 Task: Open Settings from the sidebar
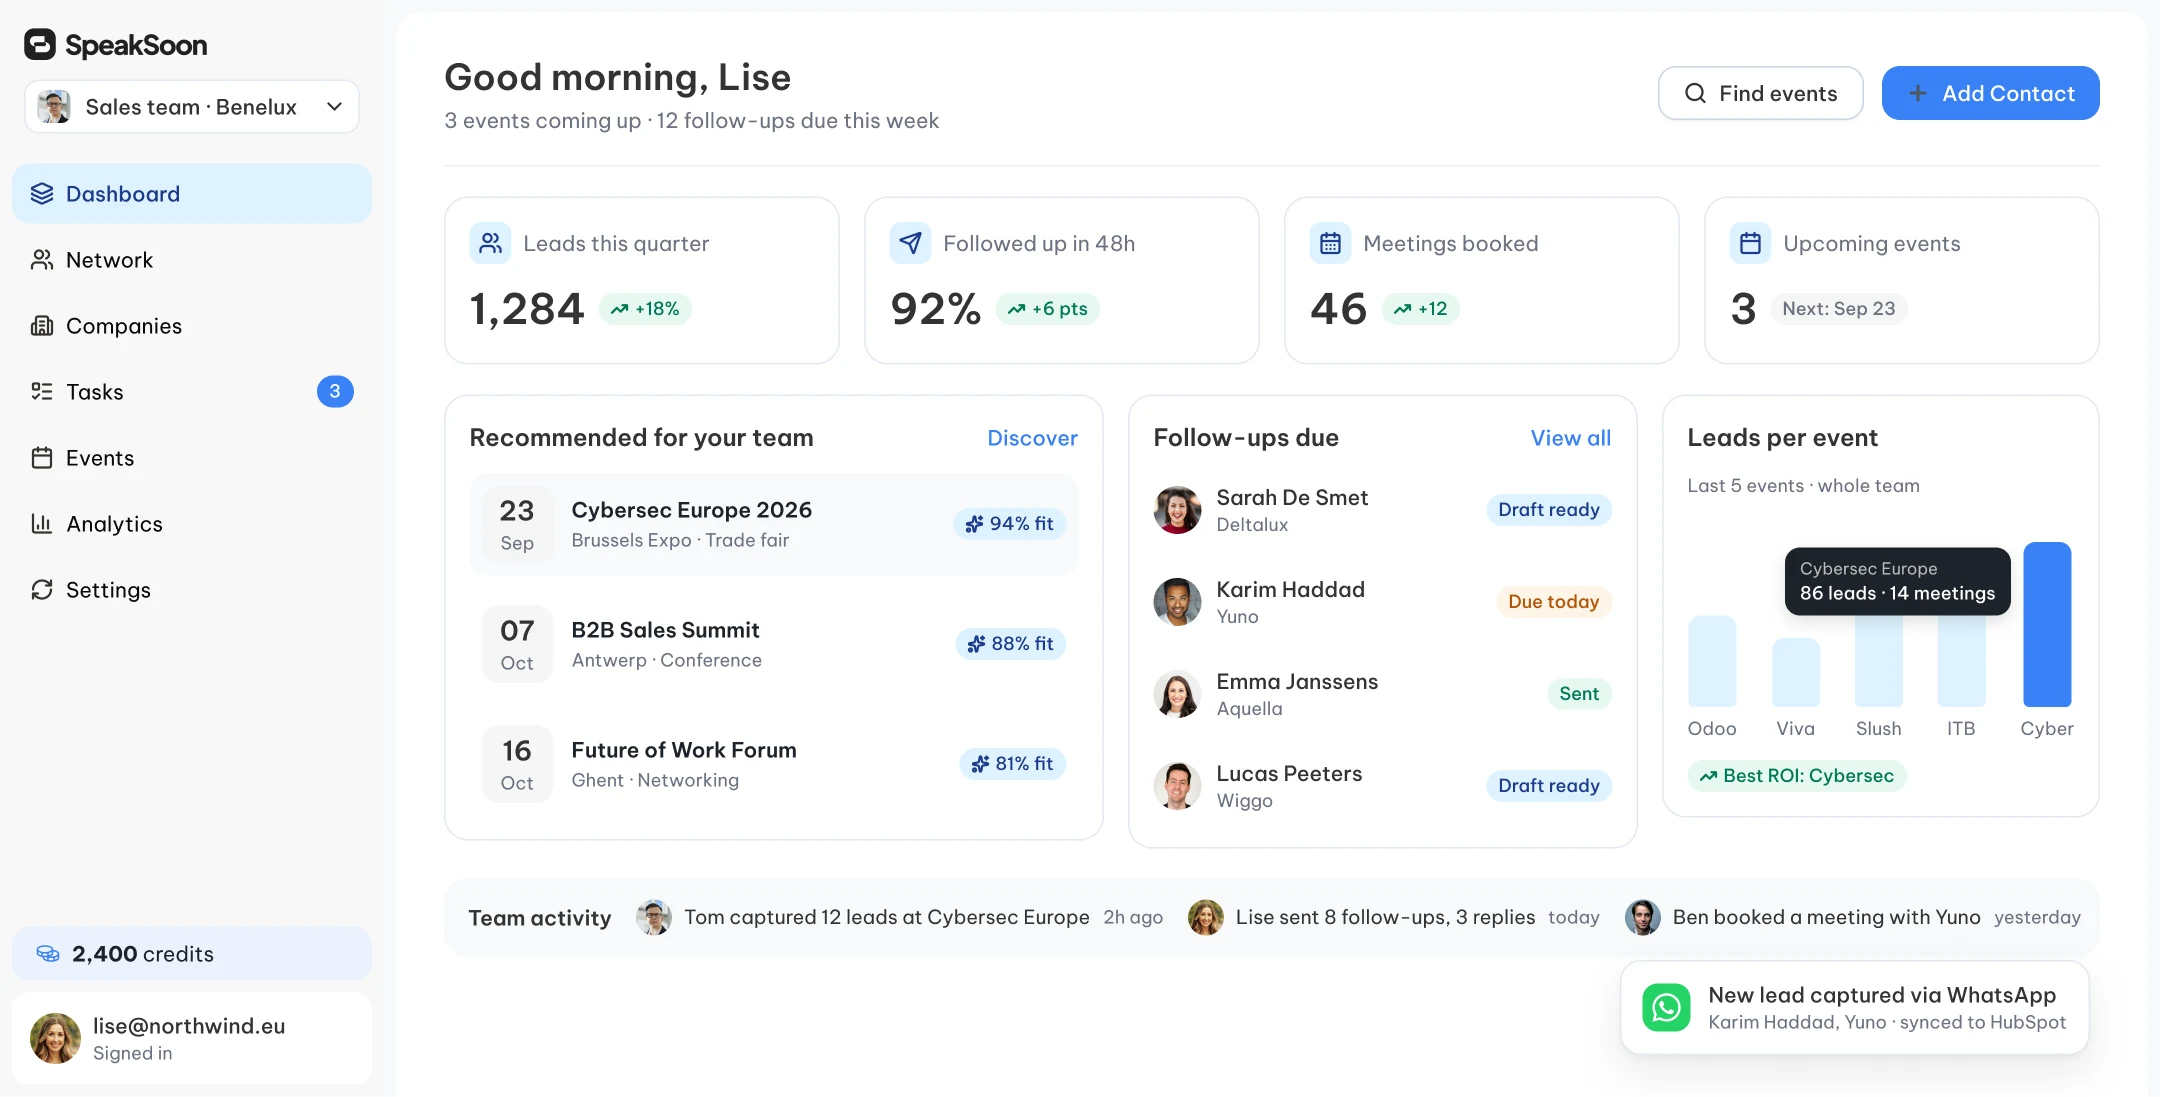(x=192, y=590)
